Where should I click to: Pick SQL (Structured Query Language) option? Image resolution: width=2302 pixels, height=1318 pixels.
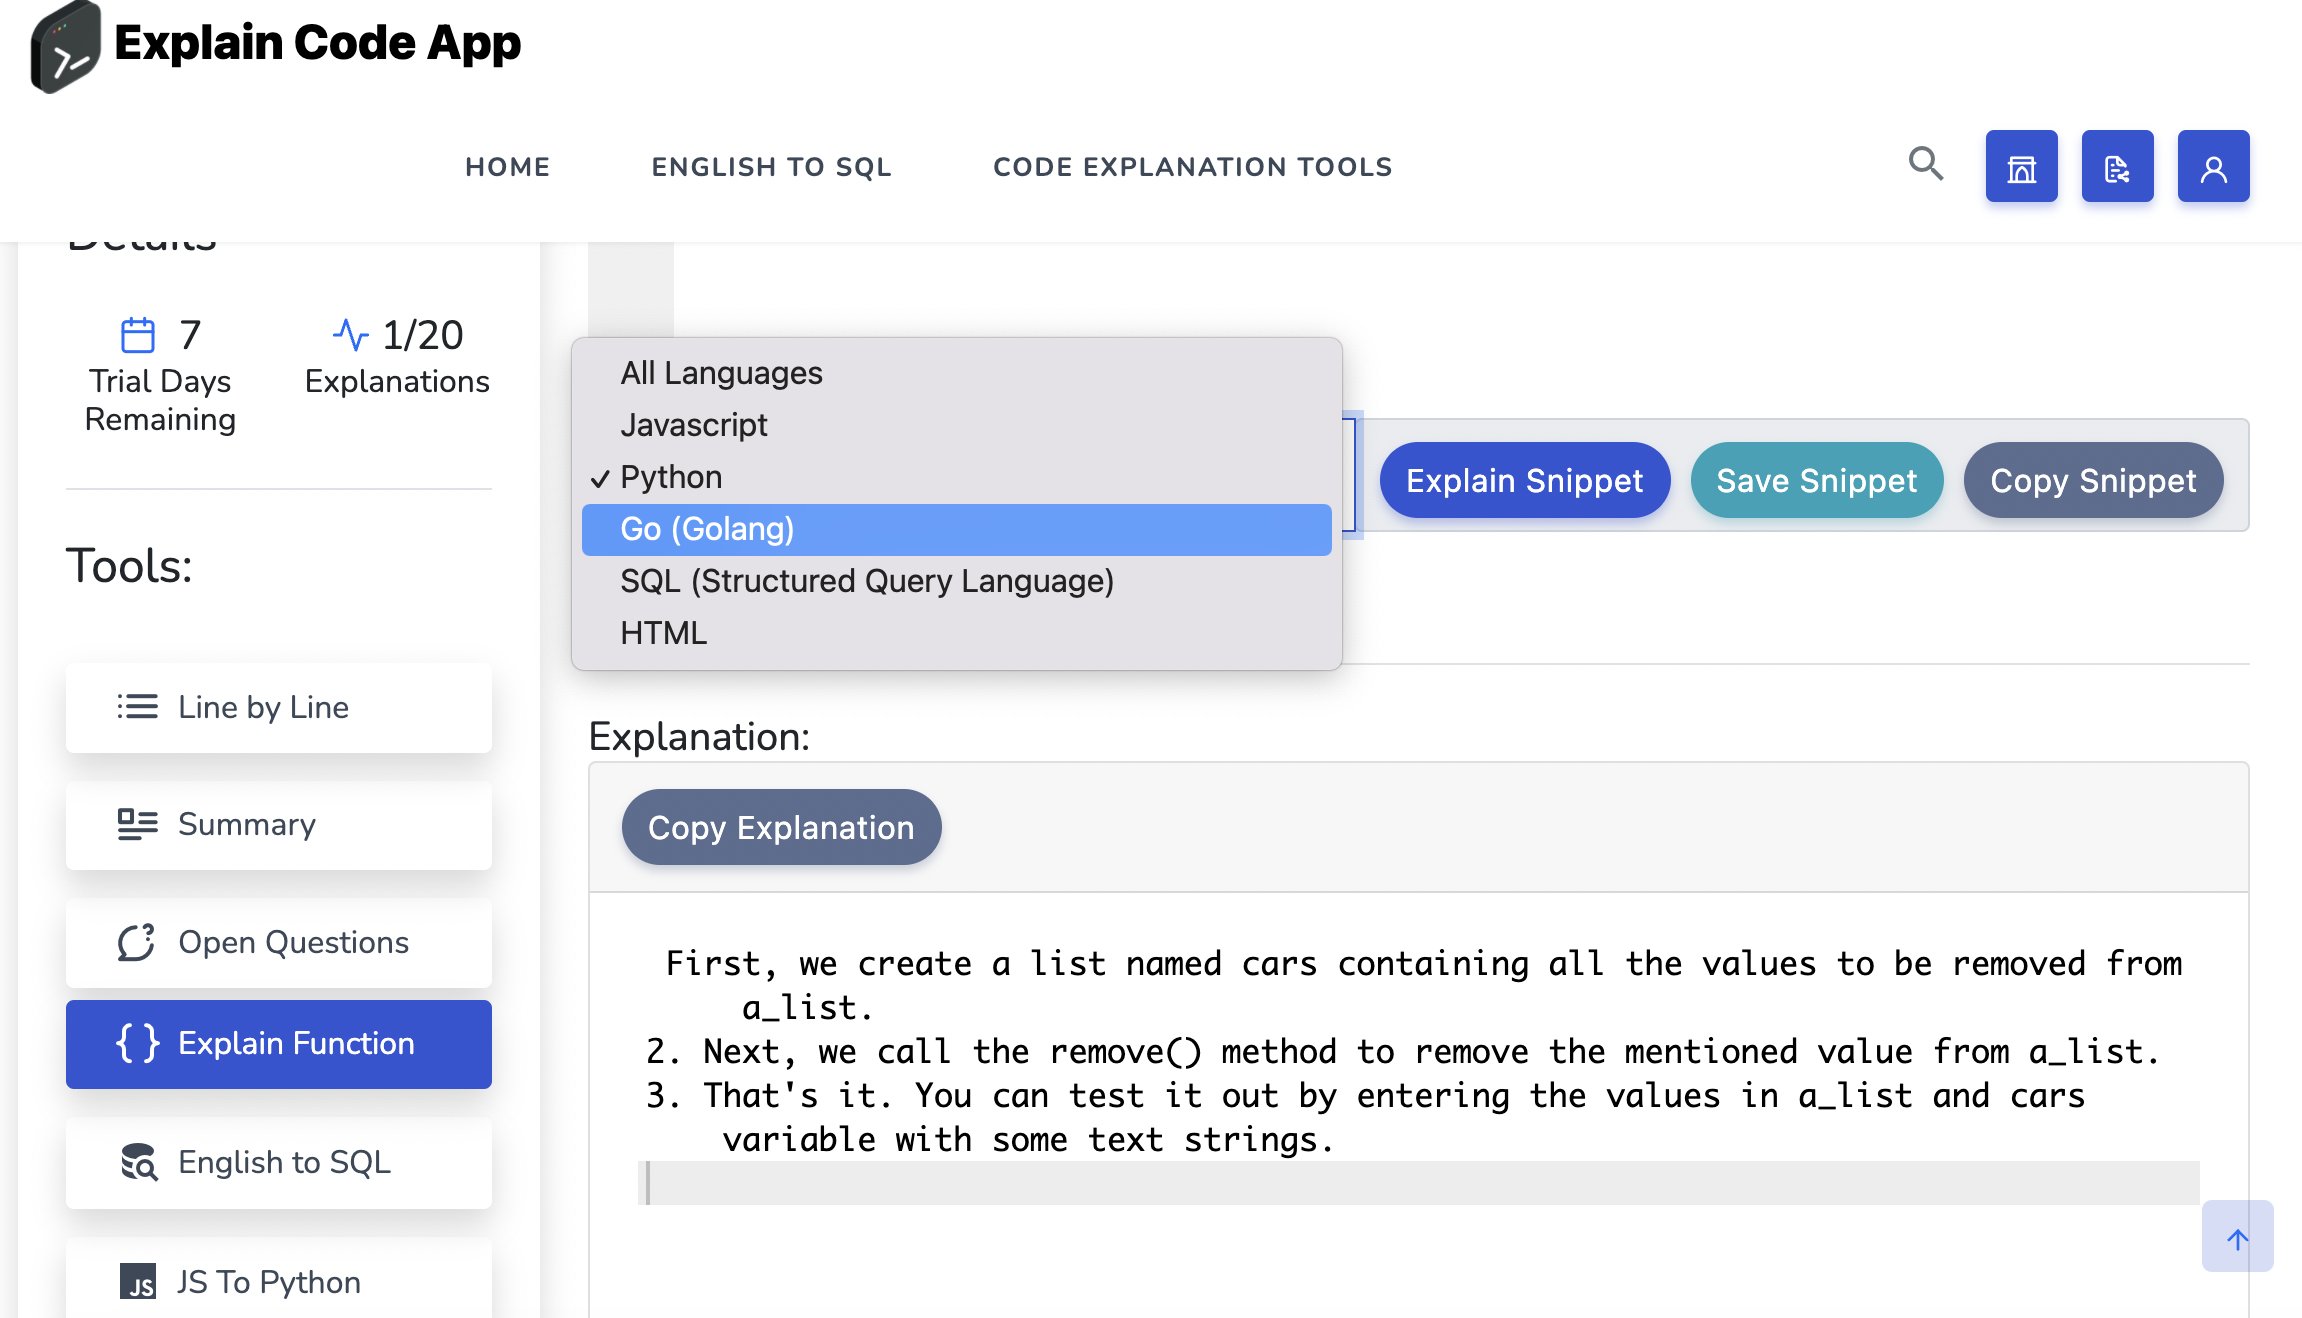(x=866, y=581)
